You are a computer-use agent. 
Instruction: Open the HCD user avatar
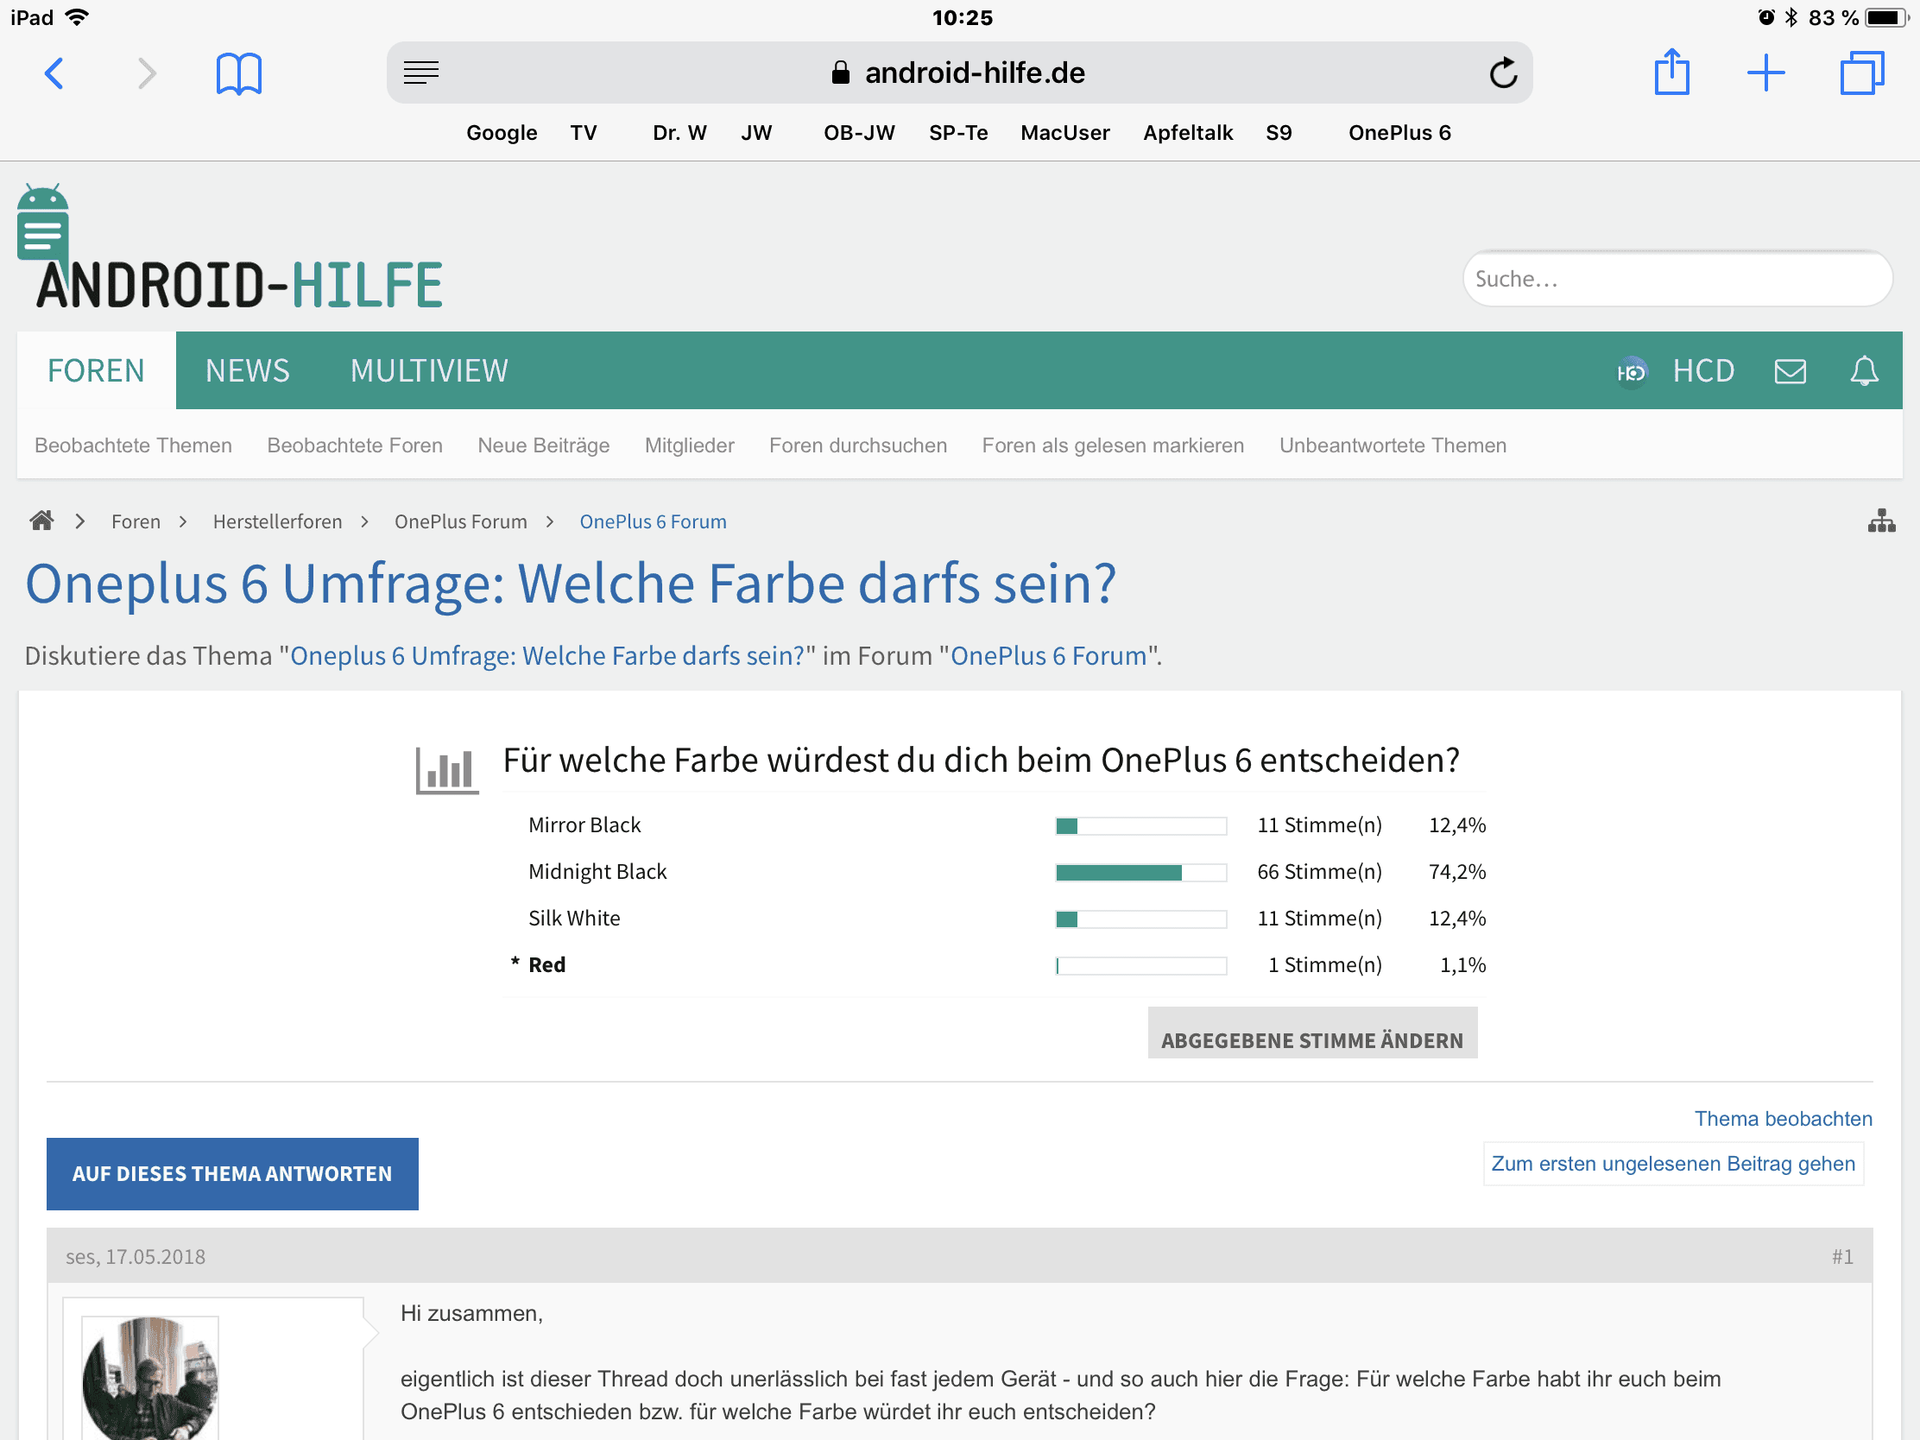point(1631,371)
